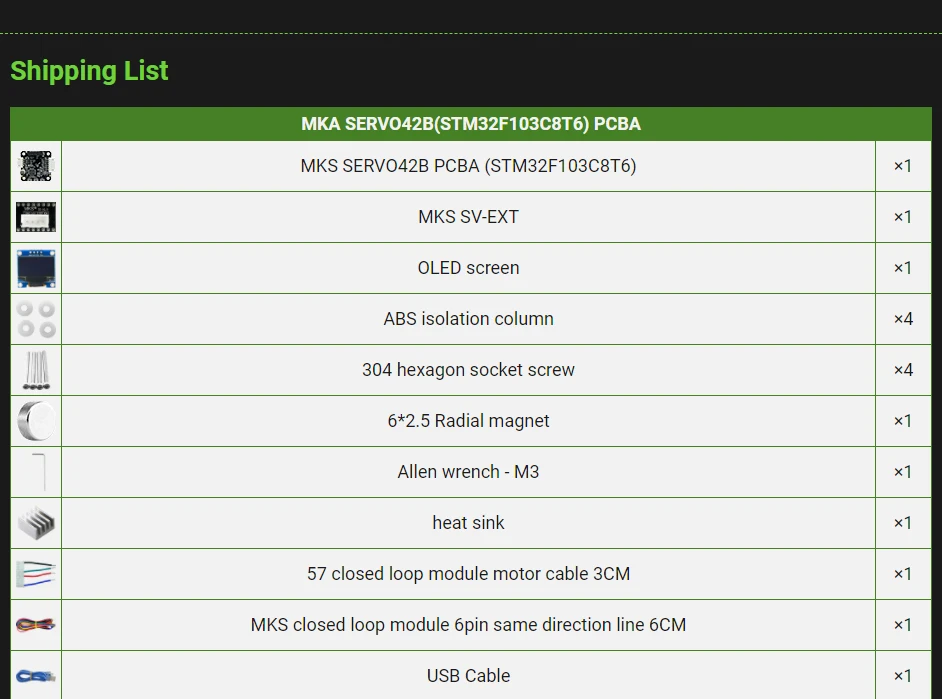Screen dimensions: 942x699
Task: Click the ×4 quantity for ABS isolation column
Action: (x=903, y=319)
